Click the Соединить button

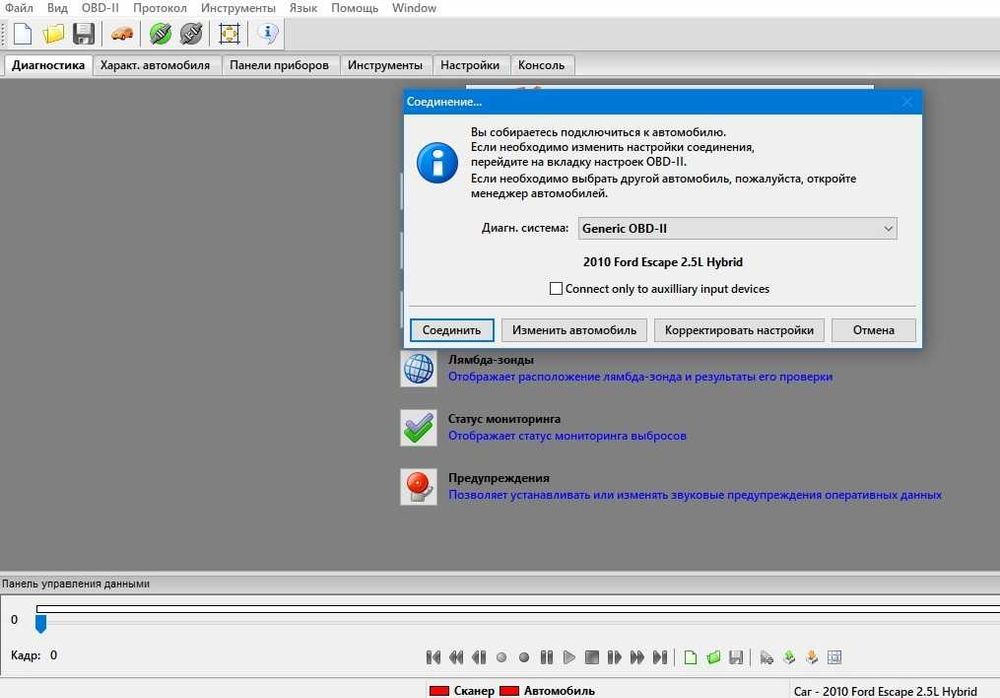click(x=452, y=330)
